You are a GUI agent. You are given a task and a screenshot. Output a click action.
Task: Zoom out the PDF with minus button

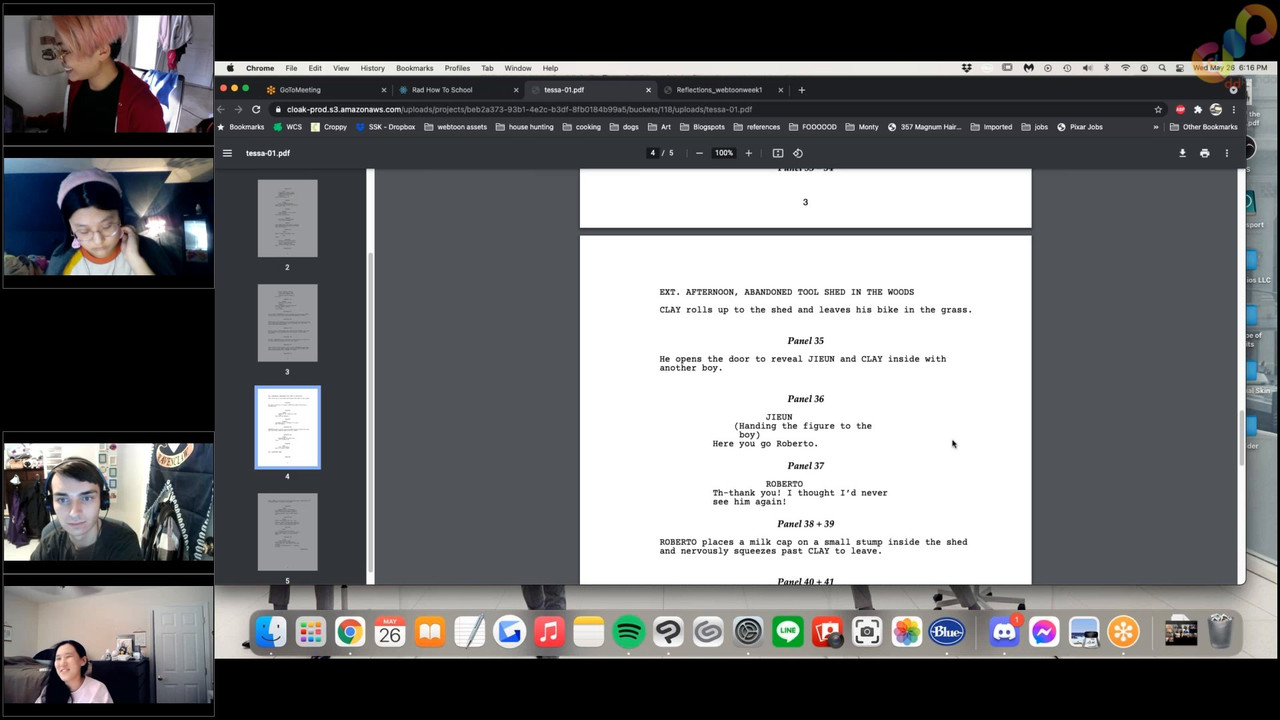click(x=699, y=153)
